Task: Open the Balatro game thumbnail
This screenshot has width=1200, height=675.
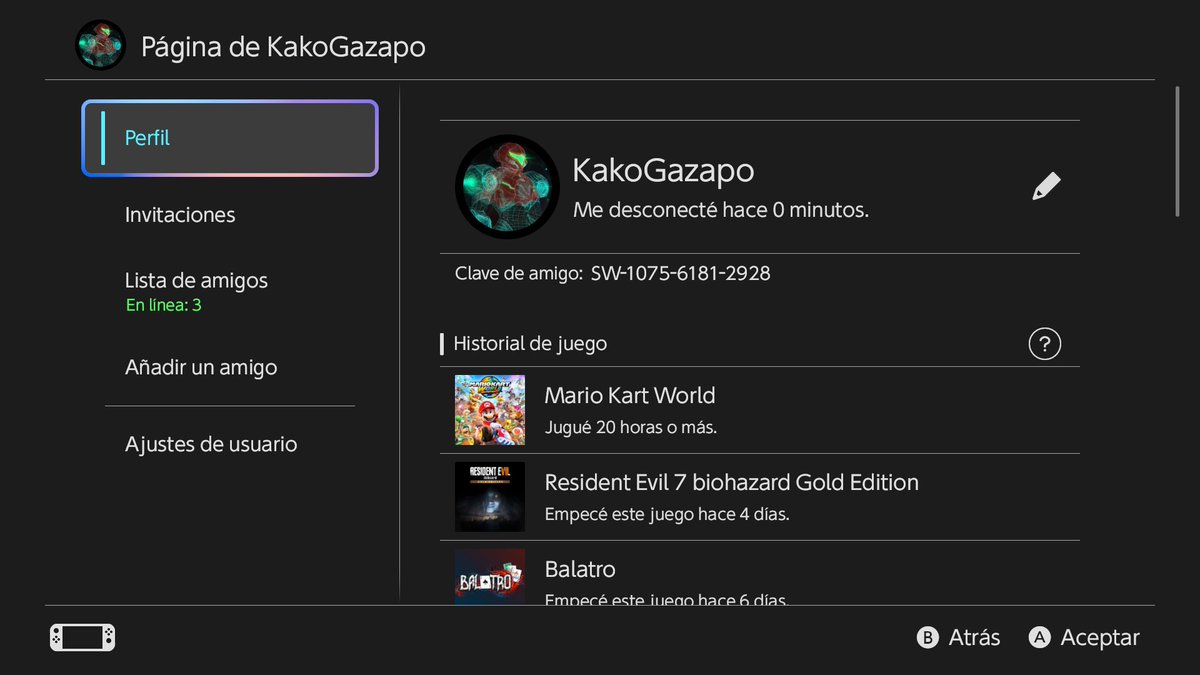Action: (x=490, y=577)
